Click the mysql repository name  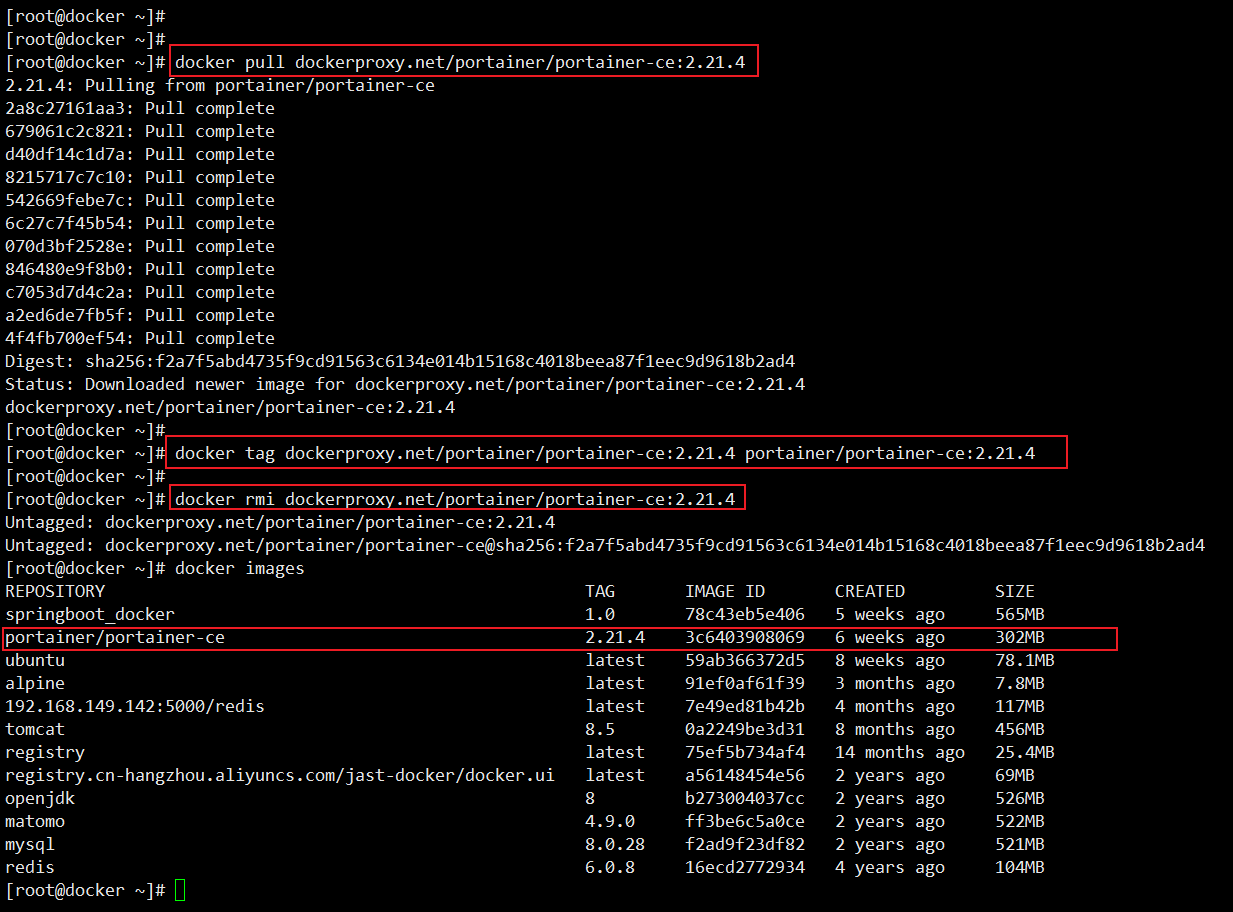pyautogui.click(x=30, y=844)
